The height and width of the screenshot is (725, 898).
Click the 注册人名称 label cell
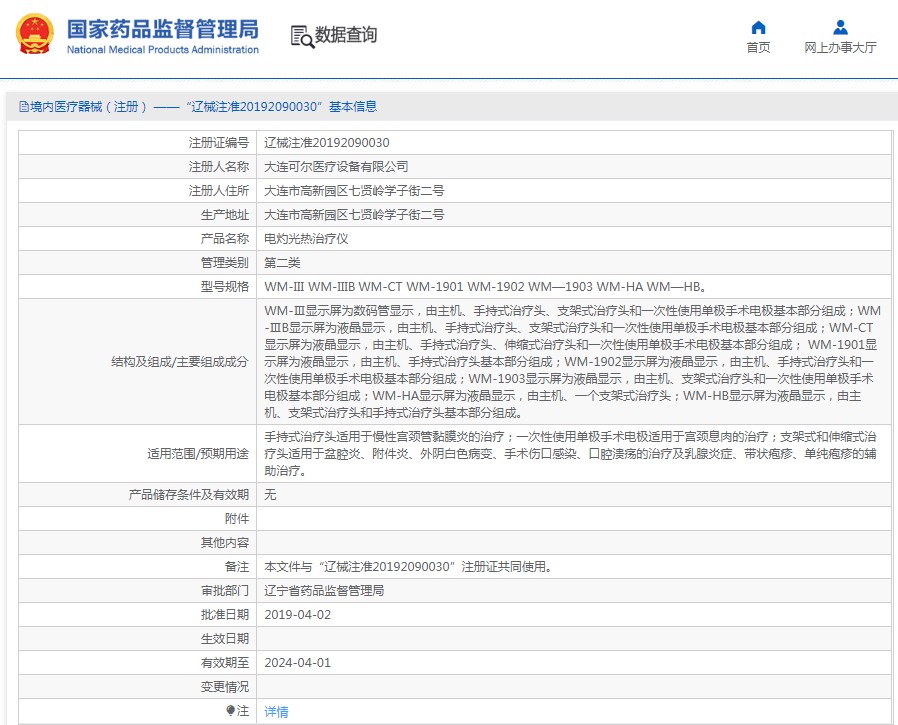click(x=137, y=167)
